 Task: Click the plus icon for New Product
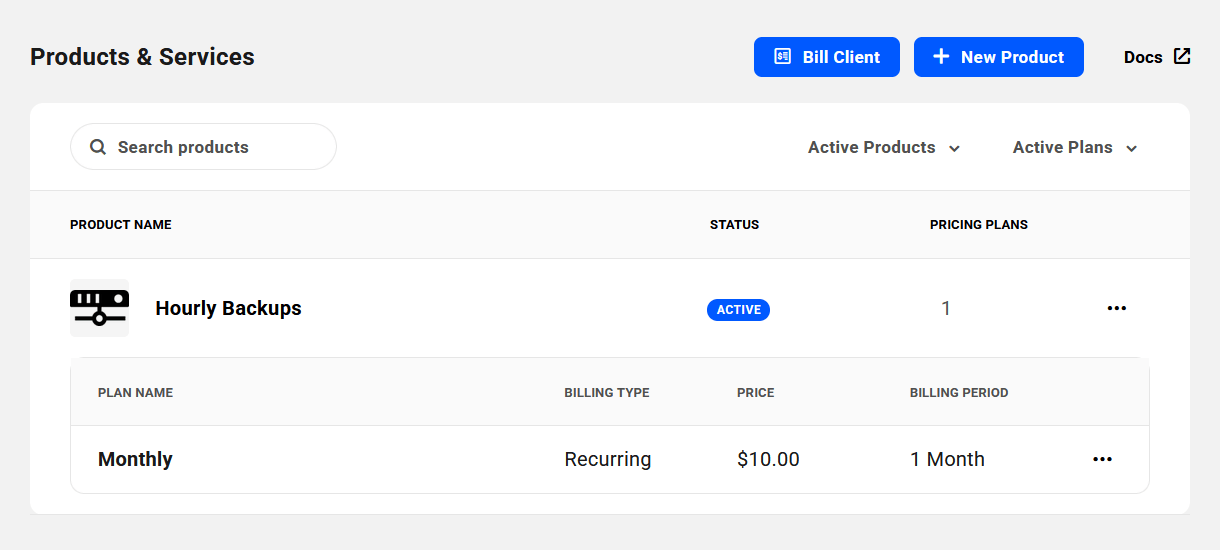pos(940,57)
